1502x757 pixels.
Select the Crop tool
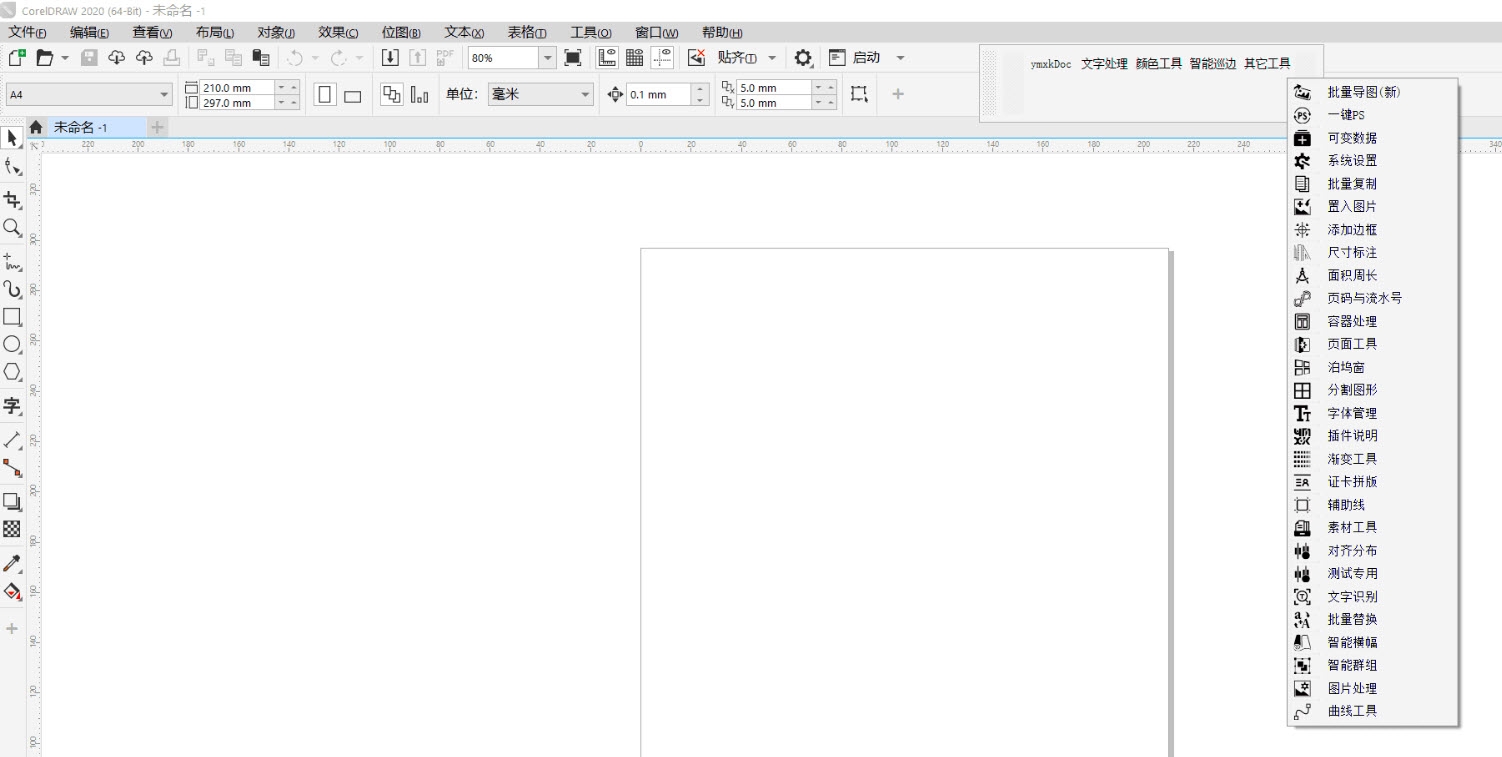(x=13, y=199)
